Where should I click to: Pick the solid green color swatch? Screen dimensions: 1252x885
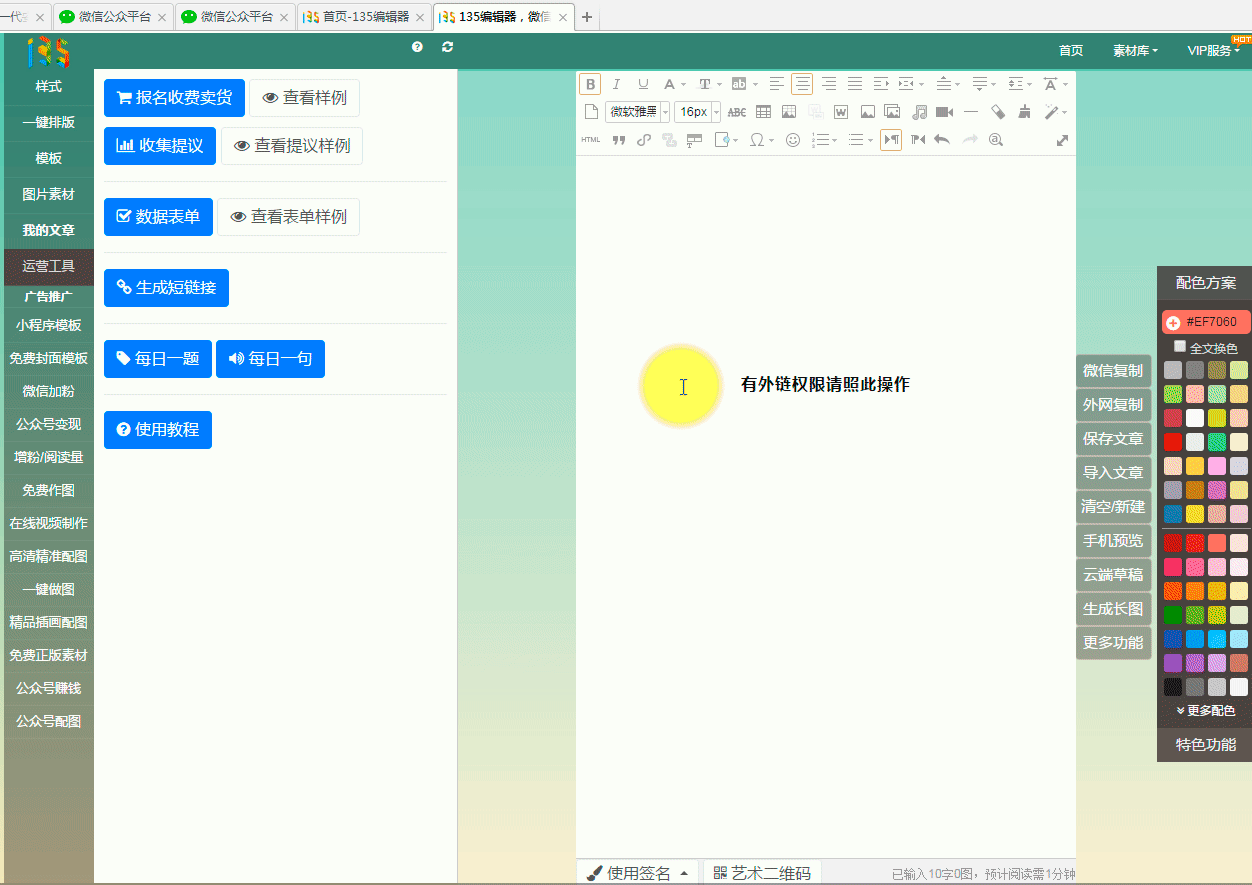(x=1173, y=615)
